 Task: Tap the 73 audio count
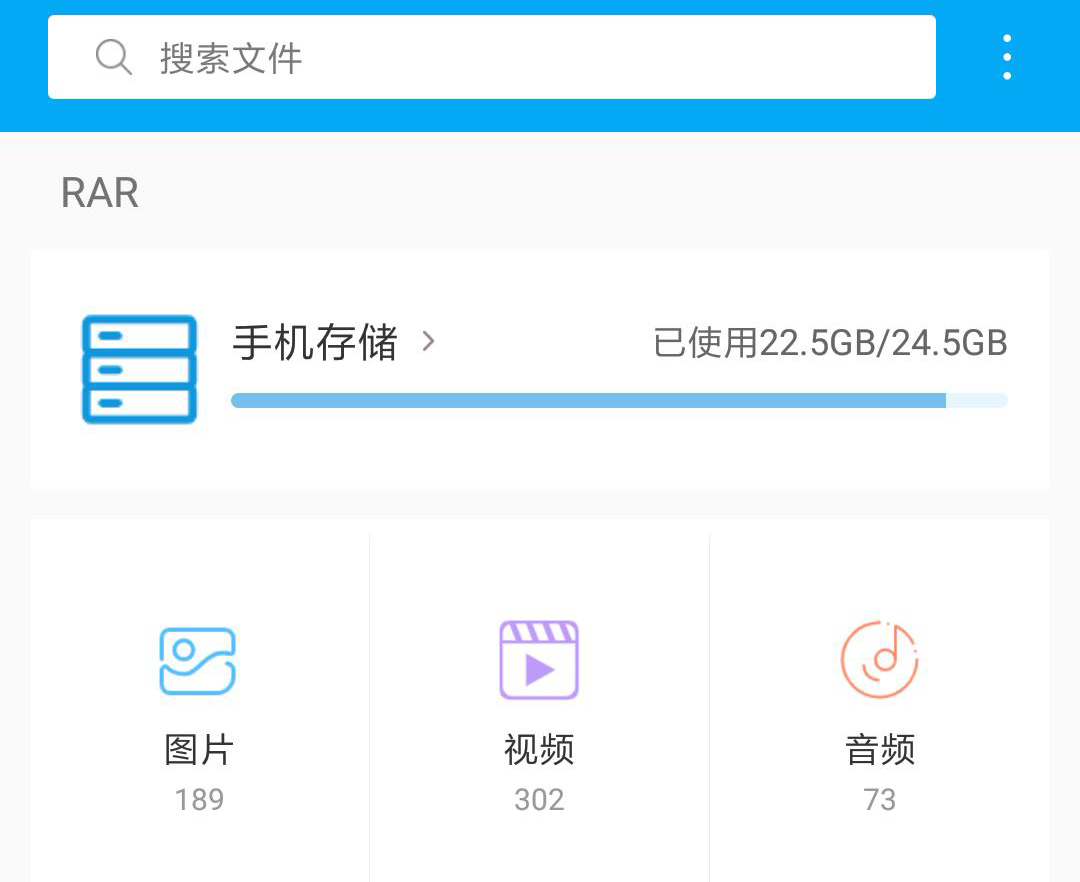879,800
